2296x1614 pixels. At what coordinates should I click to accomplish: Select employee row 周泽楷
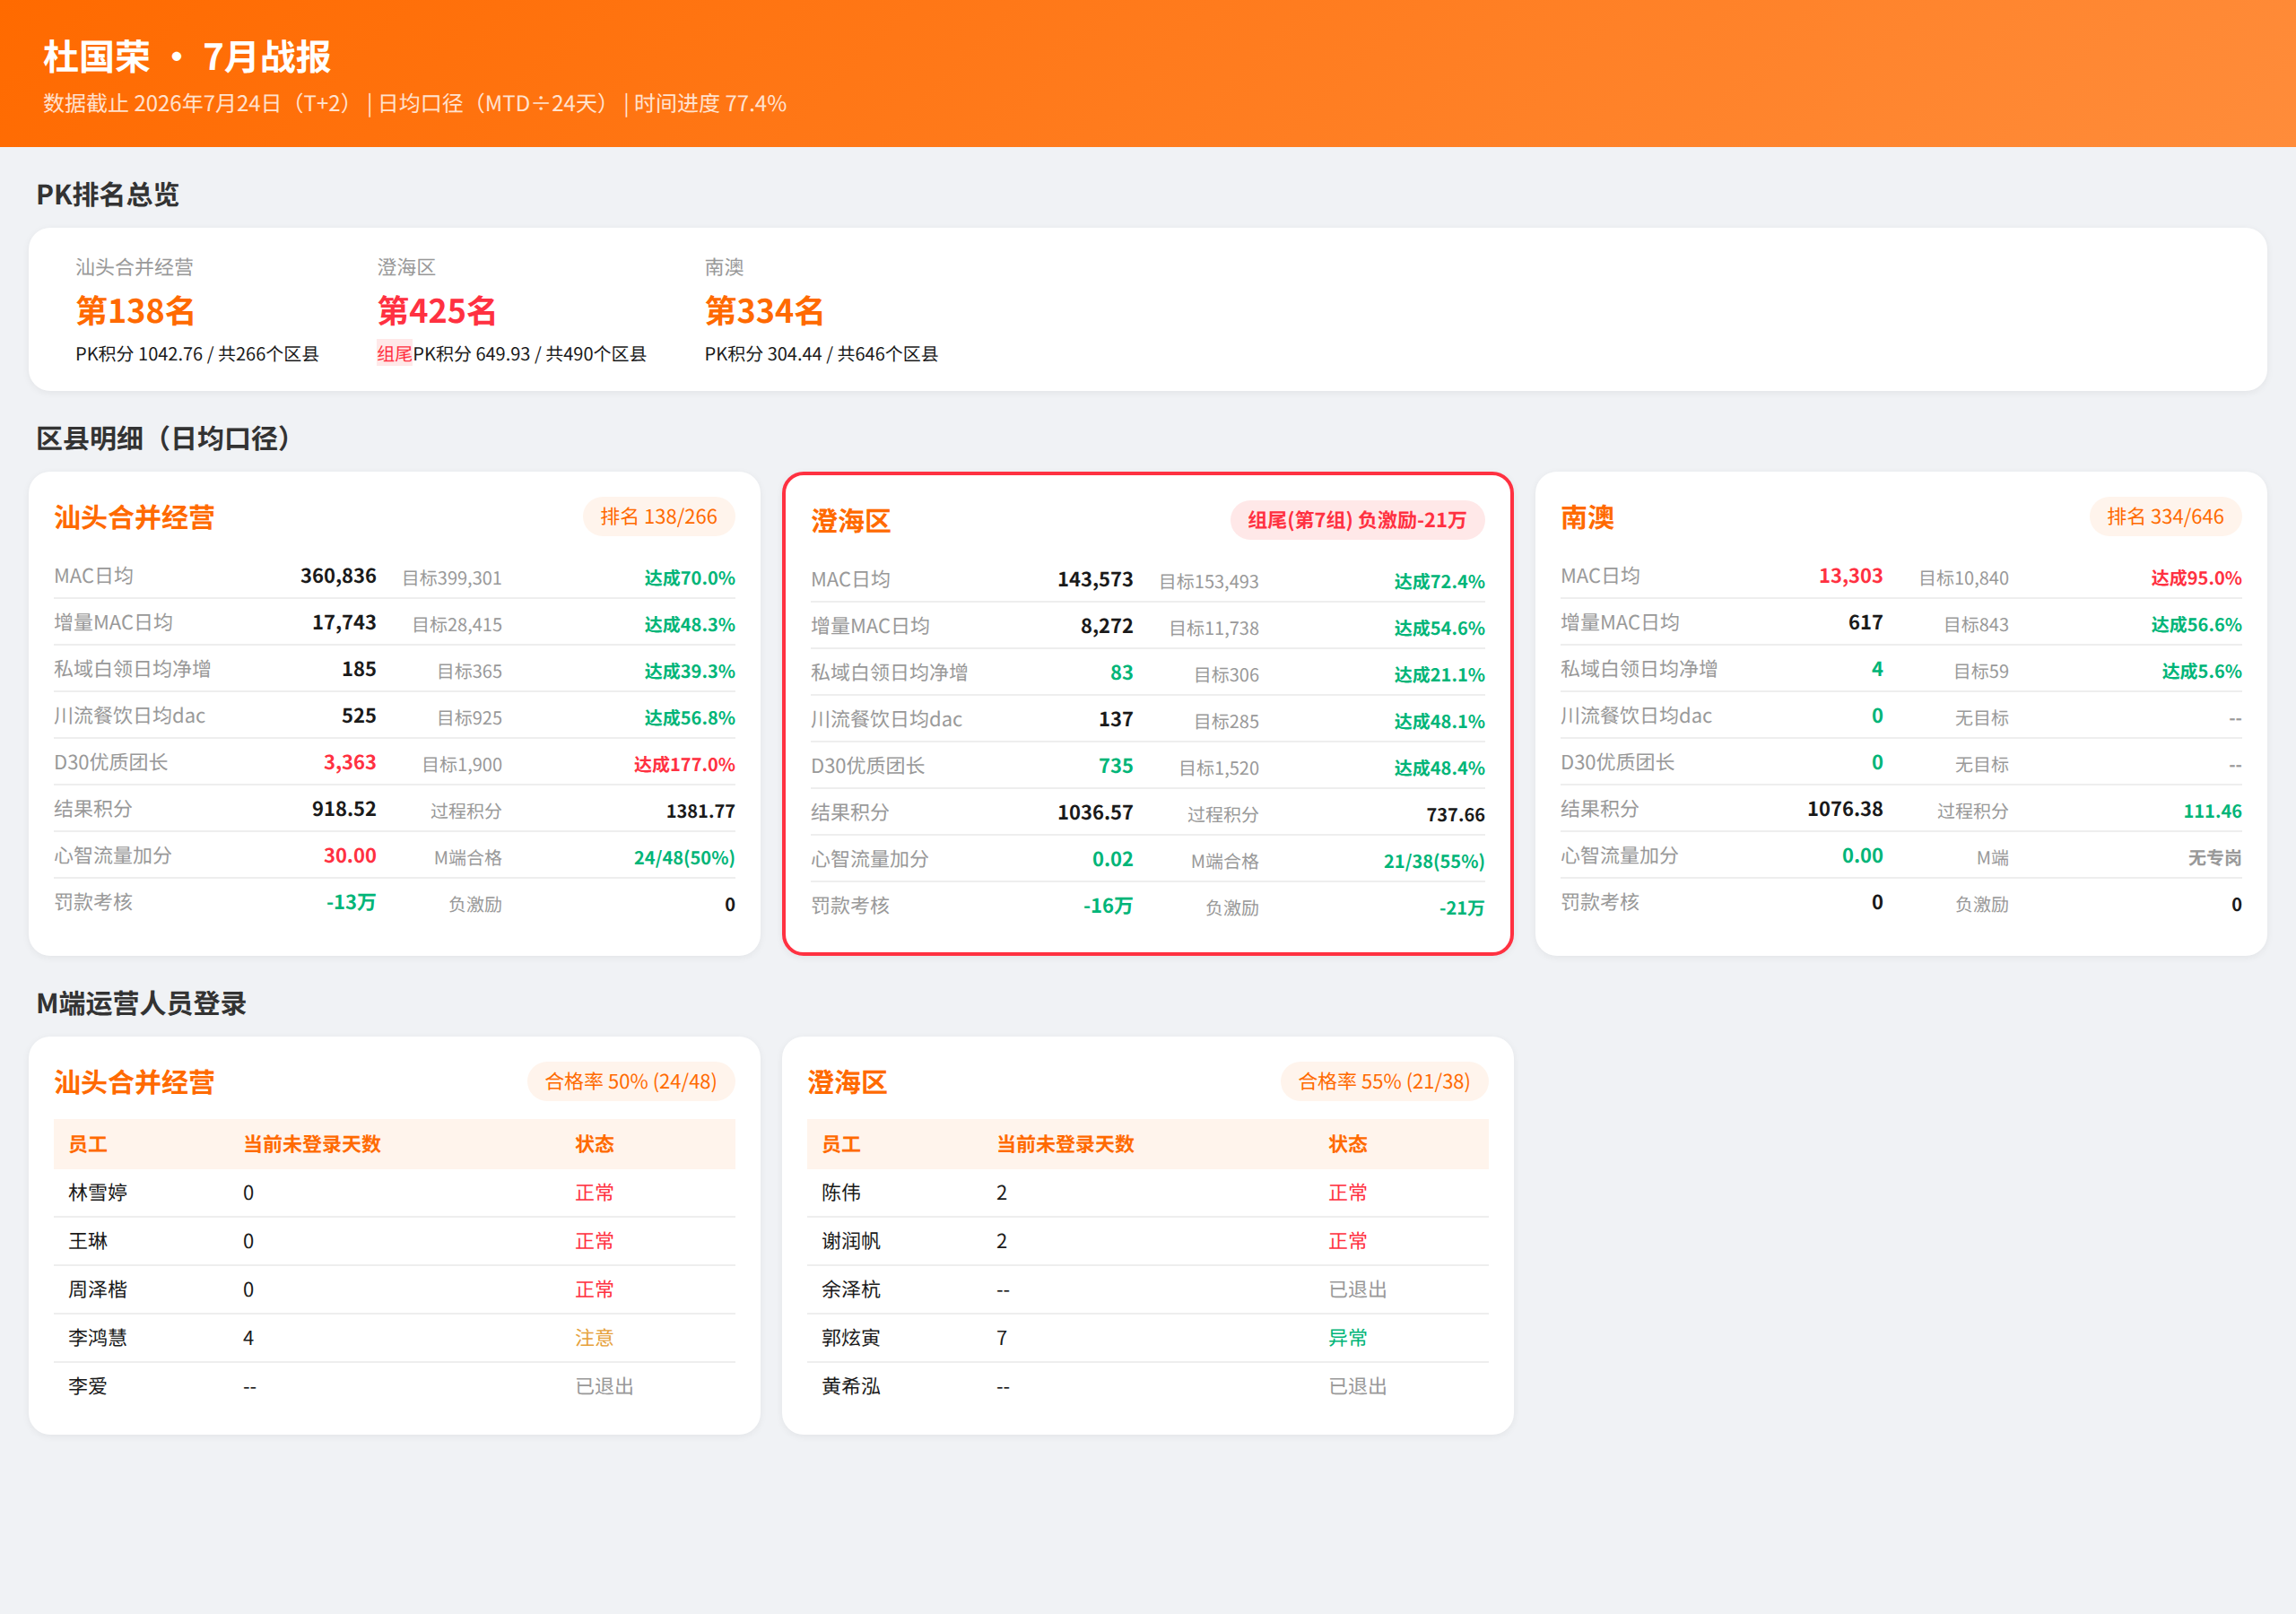(x=394, y=1290)
